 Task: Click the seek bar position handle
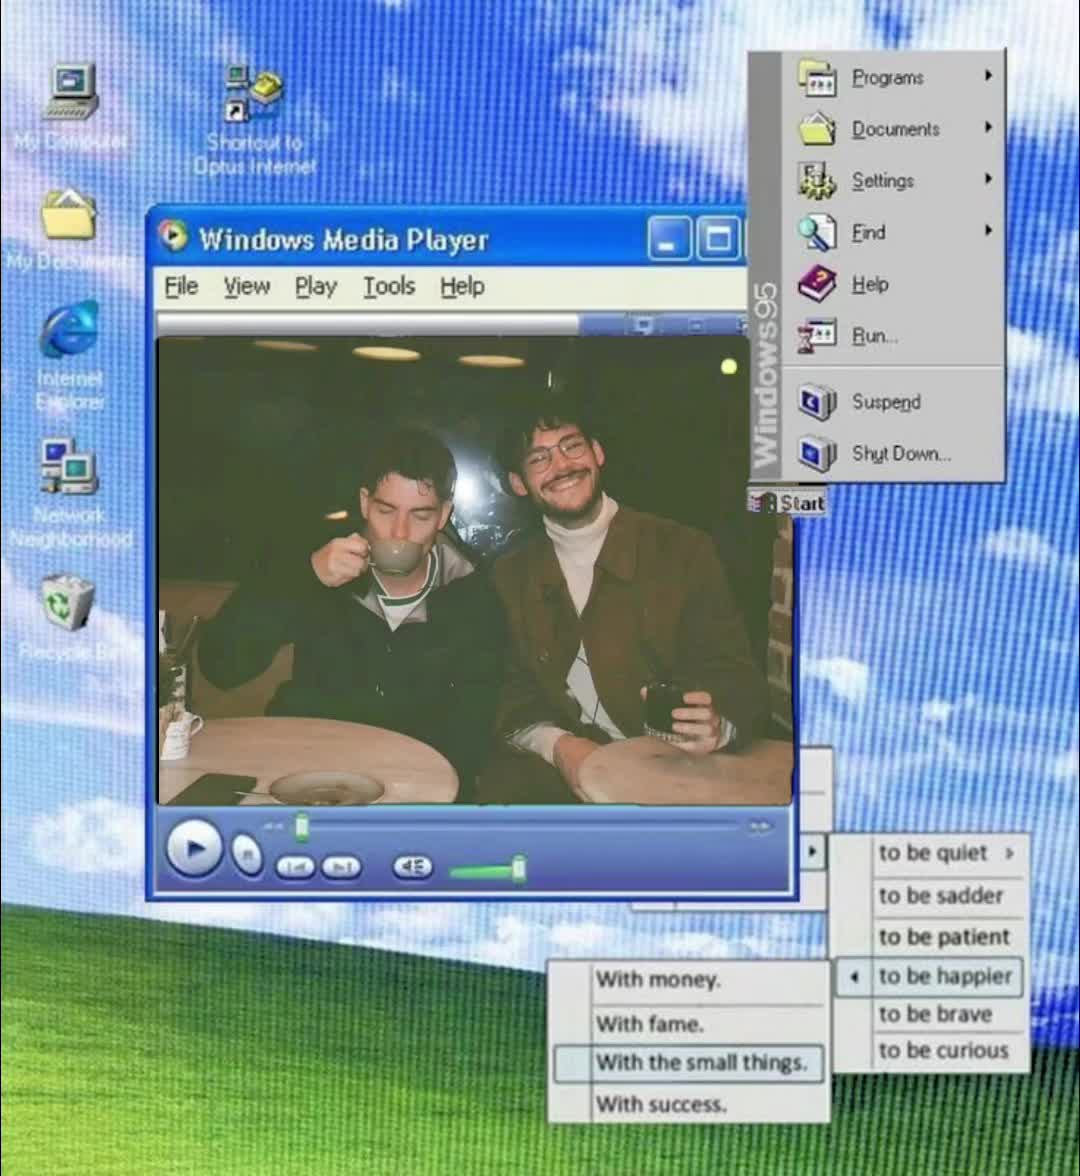point(302,827)
